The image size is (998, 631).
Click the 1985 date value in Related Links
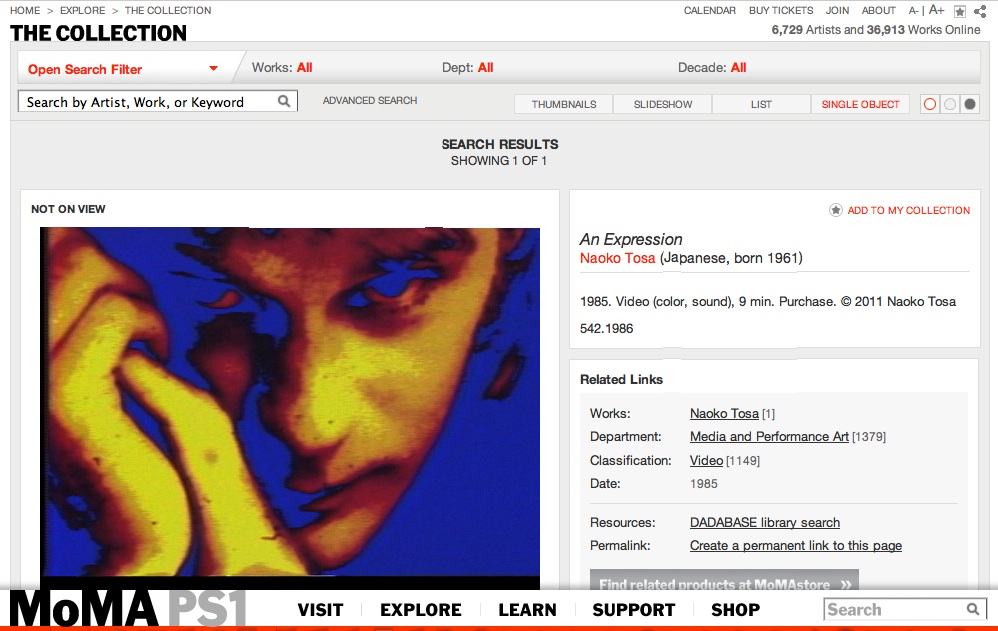click(703, 483)
